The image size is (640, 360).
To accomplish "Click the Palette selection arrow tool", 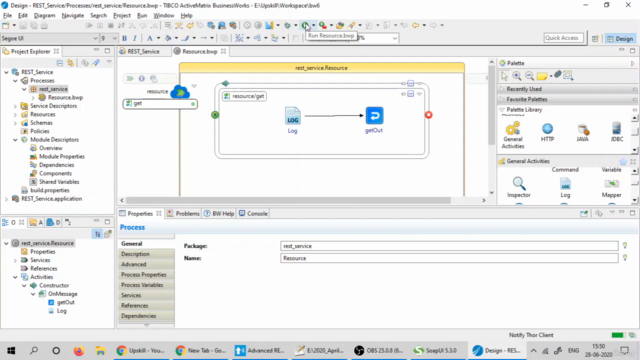I will (x=504, y=76).
